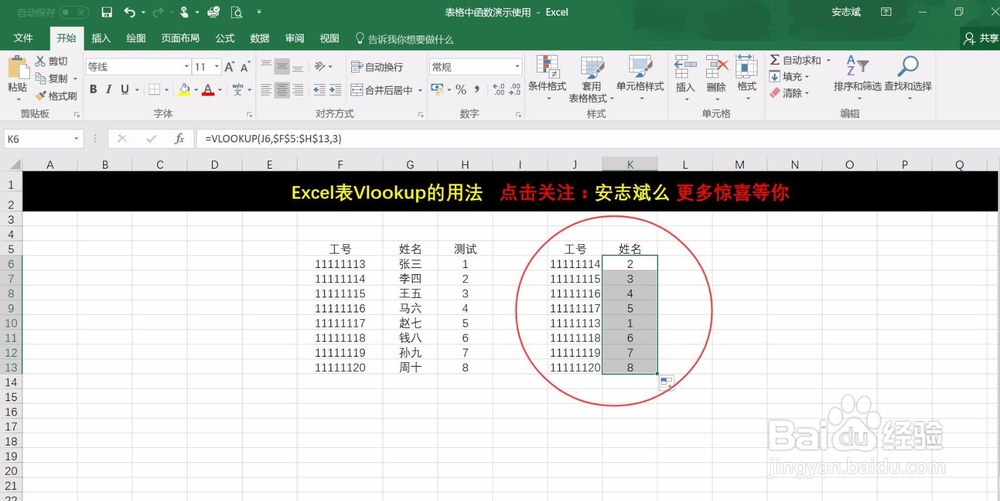Decrease font size with the smaller A icon
This screenshot has width=1000, height=501.
pyautogui.click(x=245, y=66)
